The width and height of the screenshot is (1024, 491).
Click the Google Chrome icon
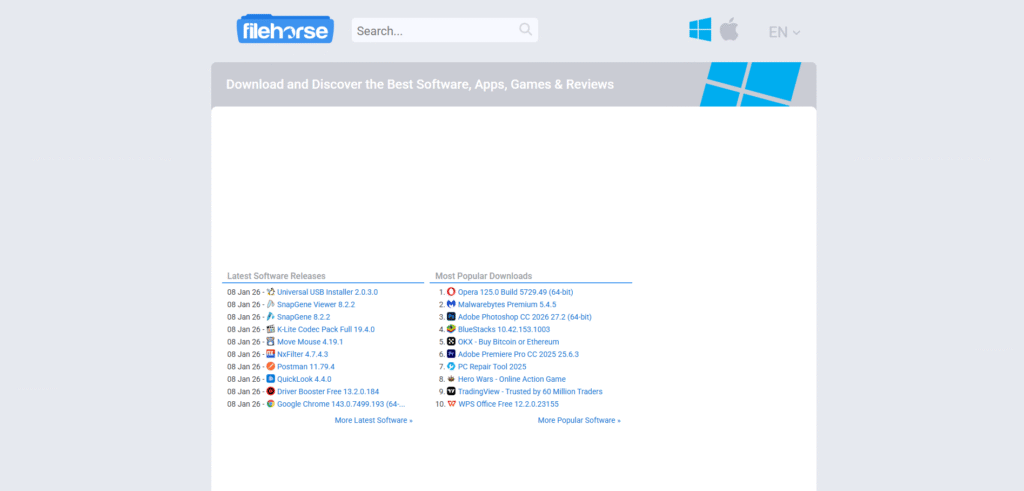coord(270,404)
